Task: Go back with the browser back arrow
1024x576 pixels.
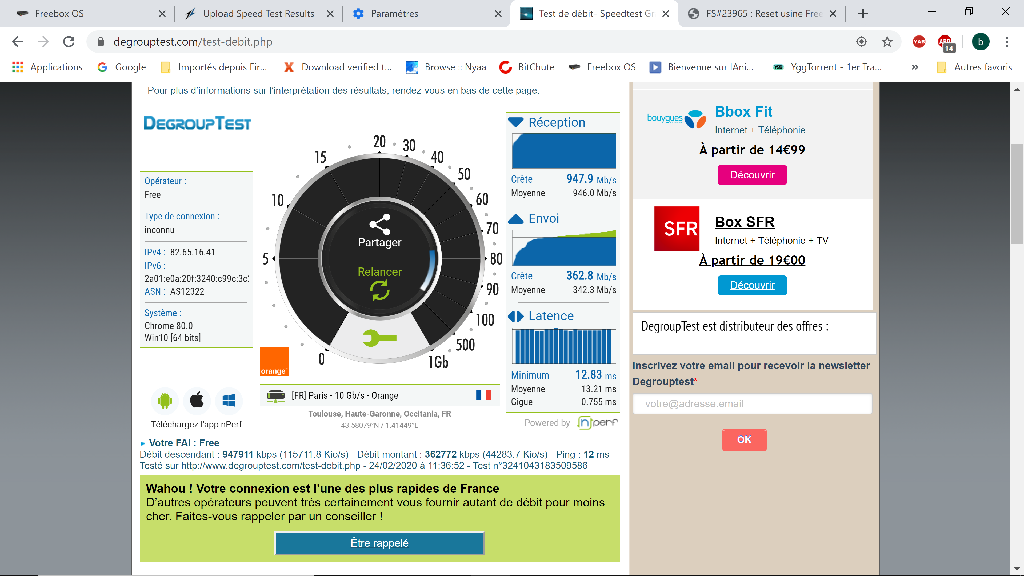Action: (18, 42)
